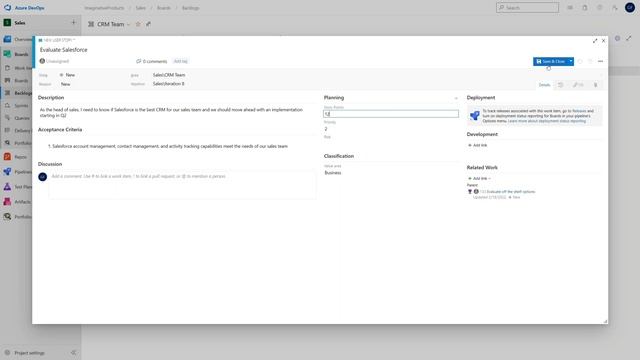This screenshot has width=640, height=360.
Task: Collapse the Planning section
Action: (x=456, y=98)
